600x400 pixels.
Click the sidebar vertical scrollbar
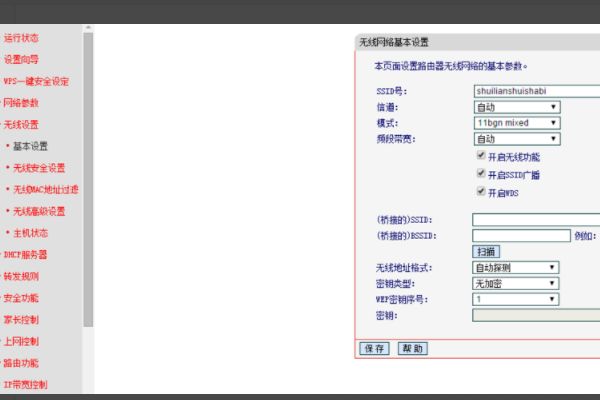tap(88, 180)
